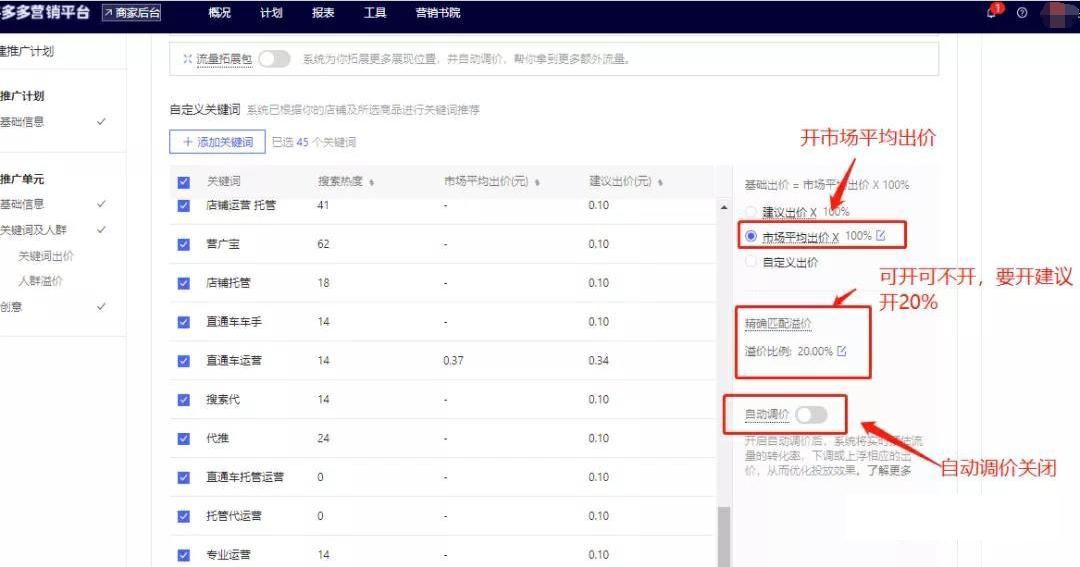1080x567 pixels.
Task: Select the 建议出价 X radio option
Action: [751, 212]
